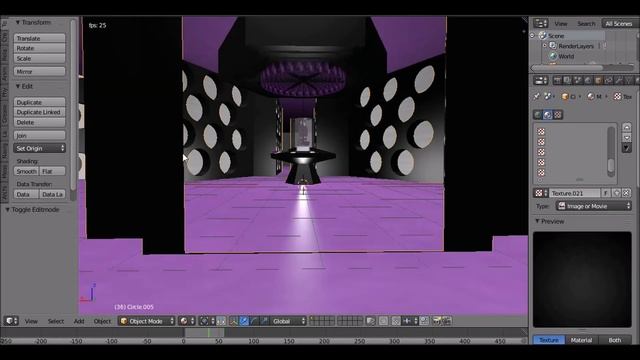Open the Select menu
The image size is (640, 360).
point(56,321)
